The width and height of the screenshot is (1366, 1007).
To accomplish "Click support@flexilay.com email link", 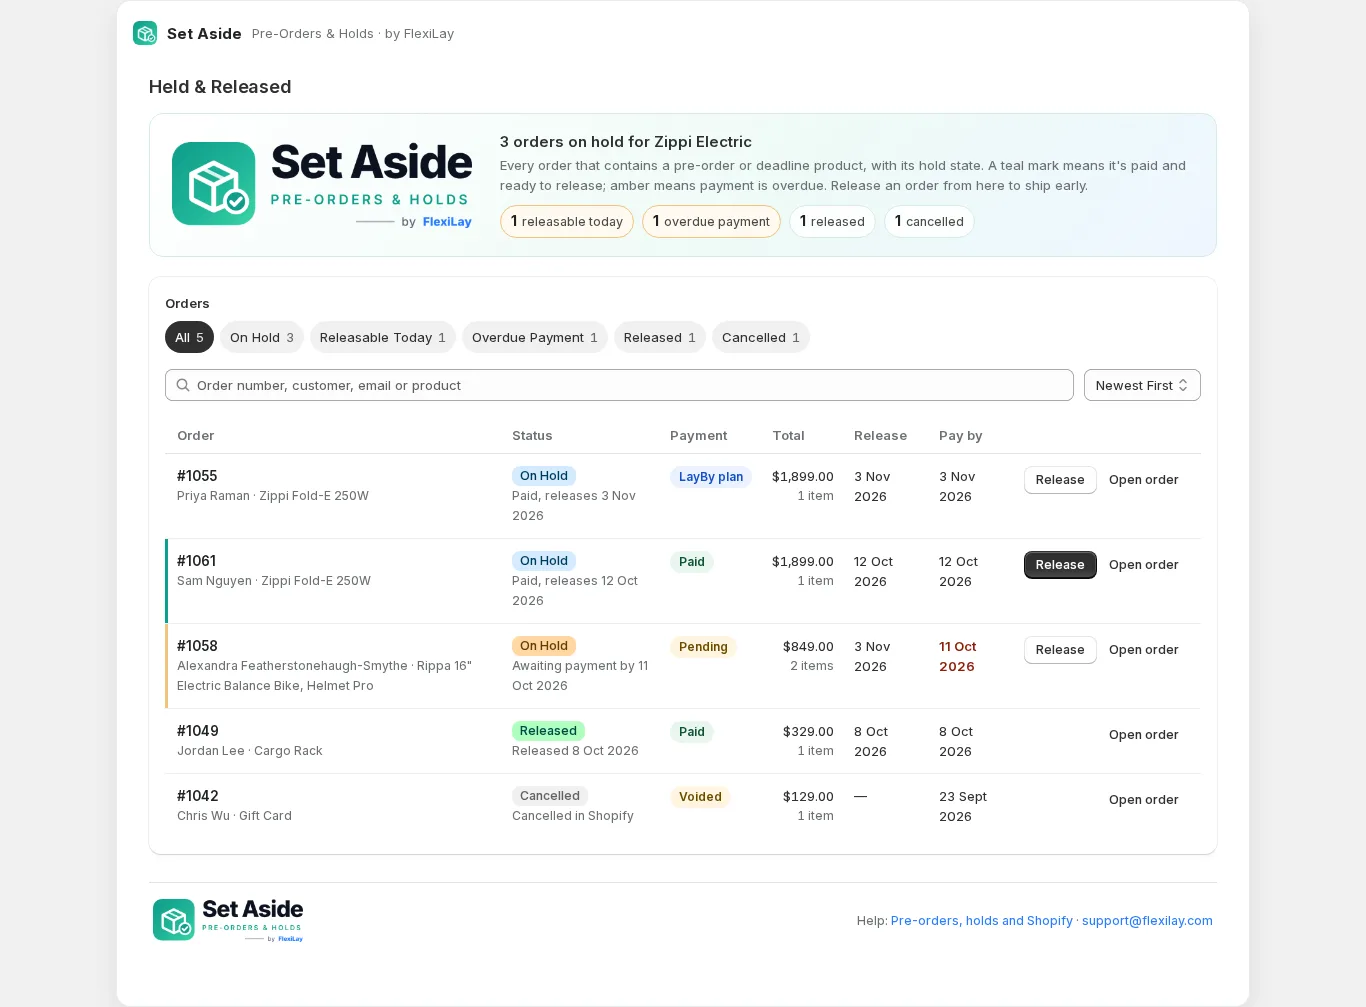I will pyautogui.click(x=1147, y=921).
